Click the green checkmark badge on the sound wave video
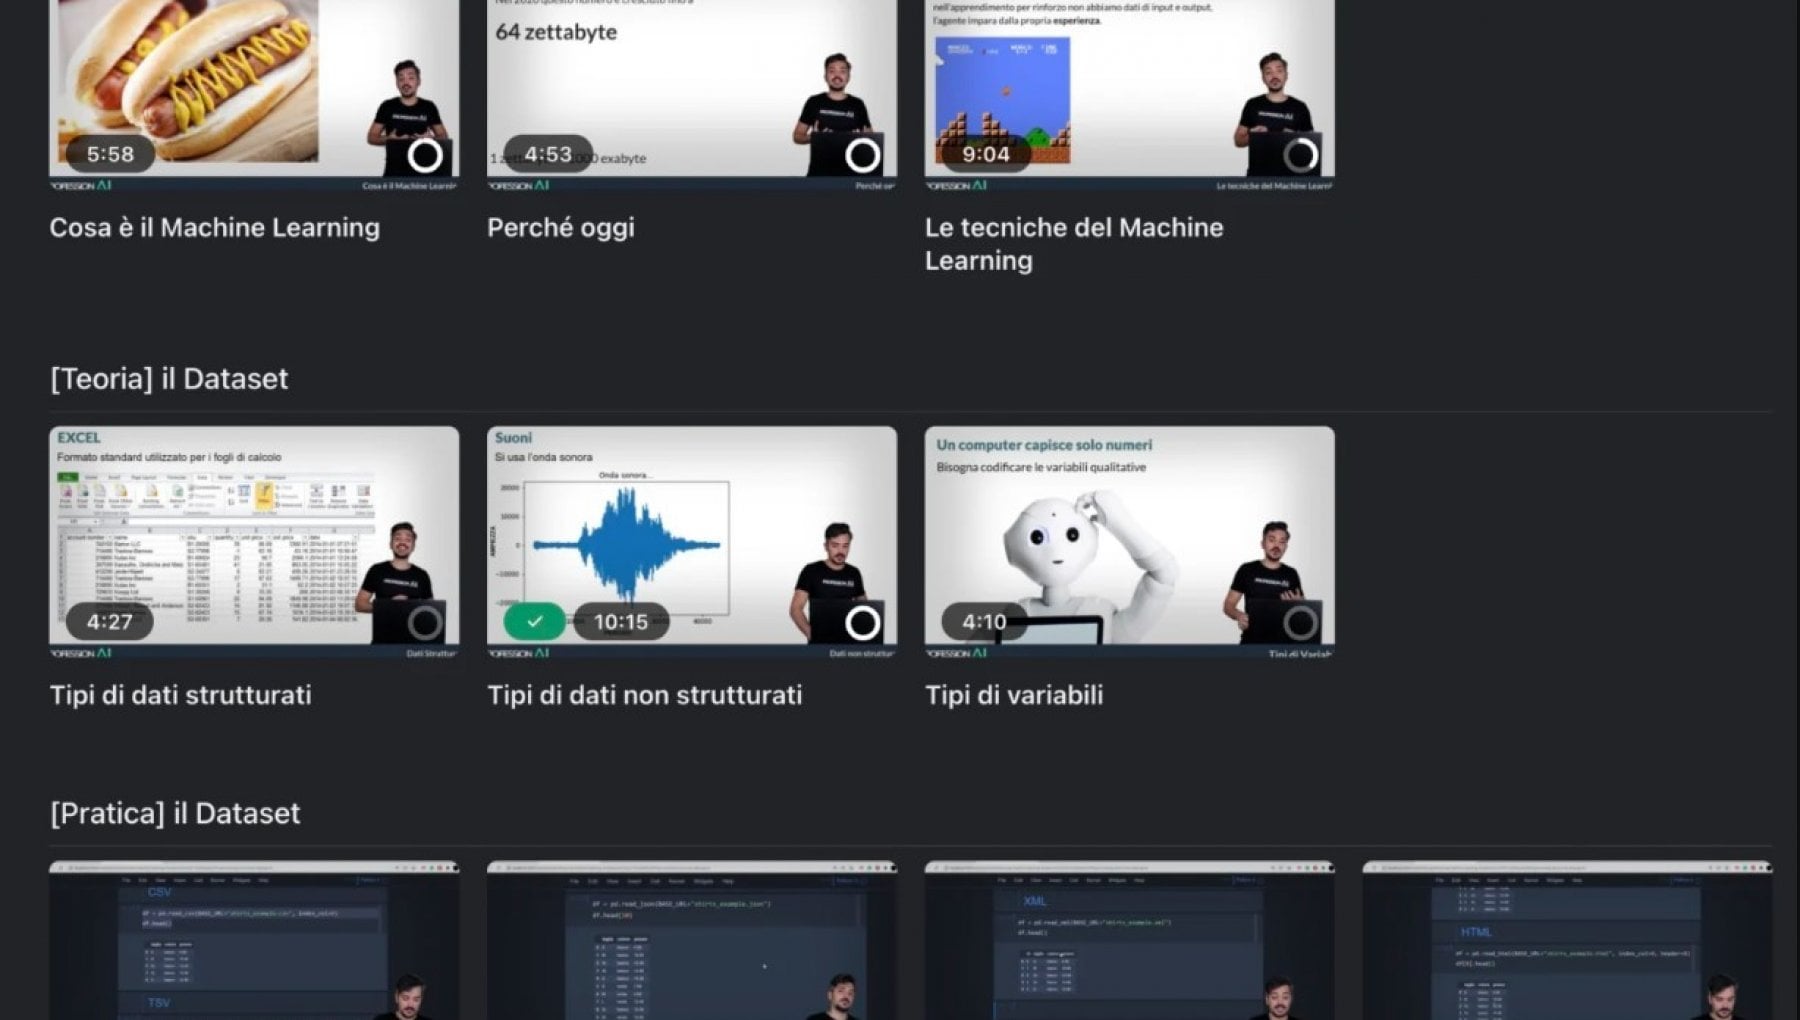Screen dimensions: 1800x1020 click(x=534, y=622)
